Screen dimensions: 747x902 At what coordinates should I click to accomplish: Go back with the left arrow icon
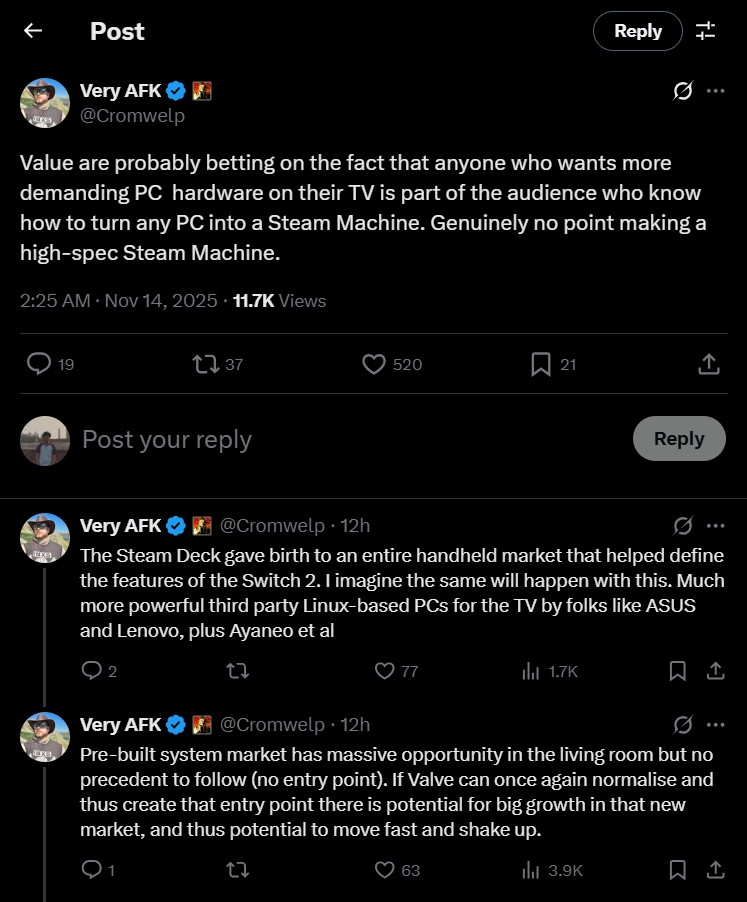[x=33, y=31]
